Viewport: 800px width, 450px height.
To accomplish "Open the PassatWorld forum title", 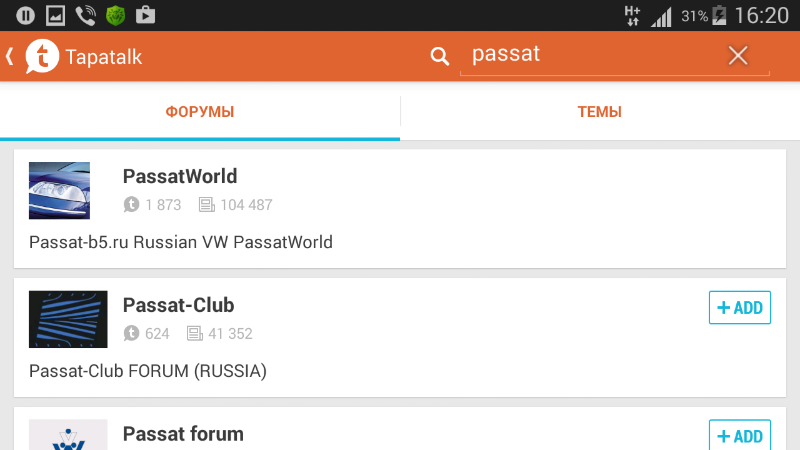I will pos(180,176).
